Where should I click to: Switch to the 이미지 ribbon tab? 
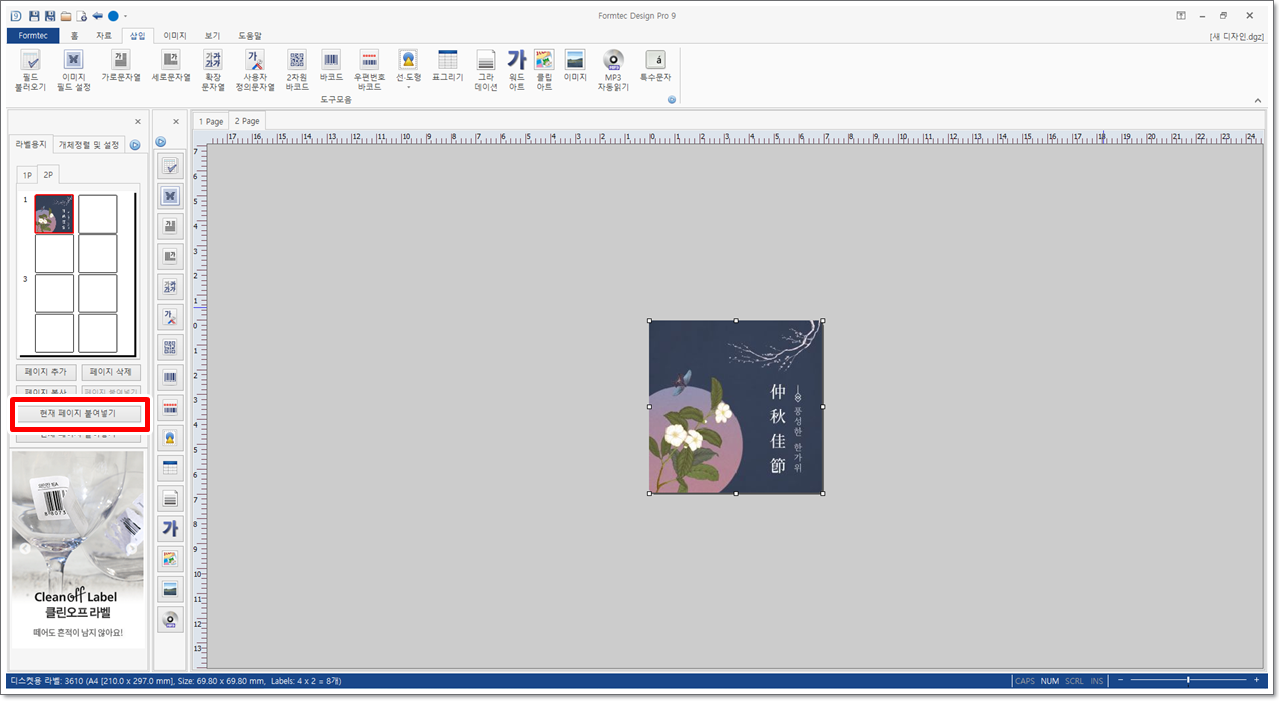click(175, 35)
